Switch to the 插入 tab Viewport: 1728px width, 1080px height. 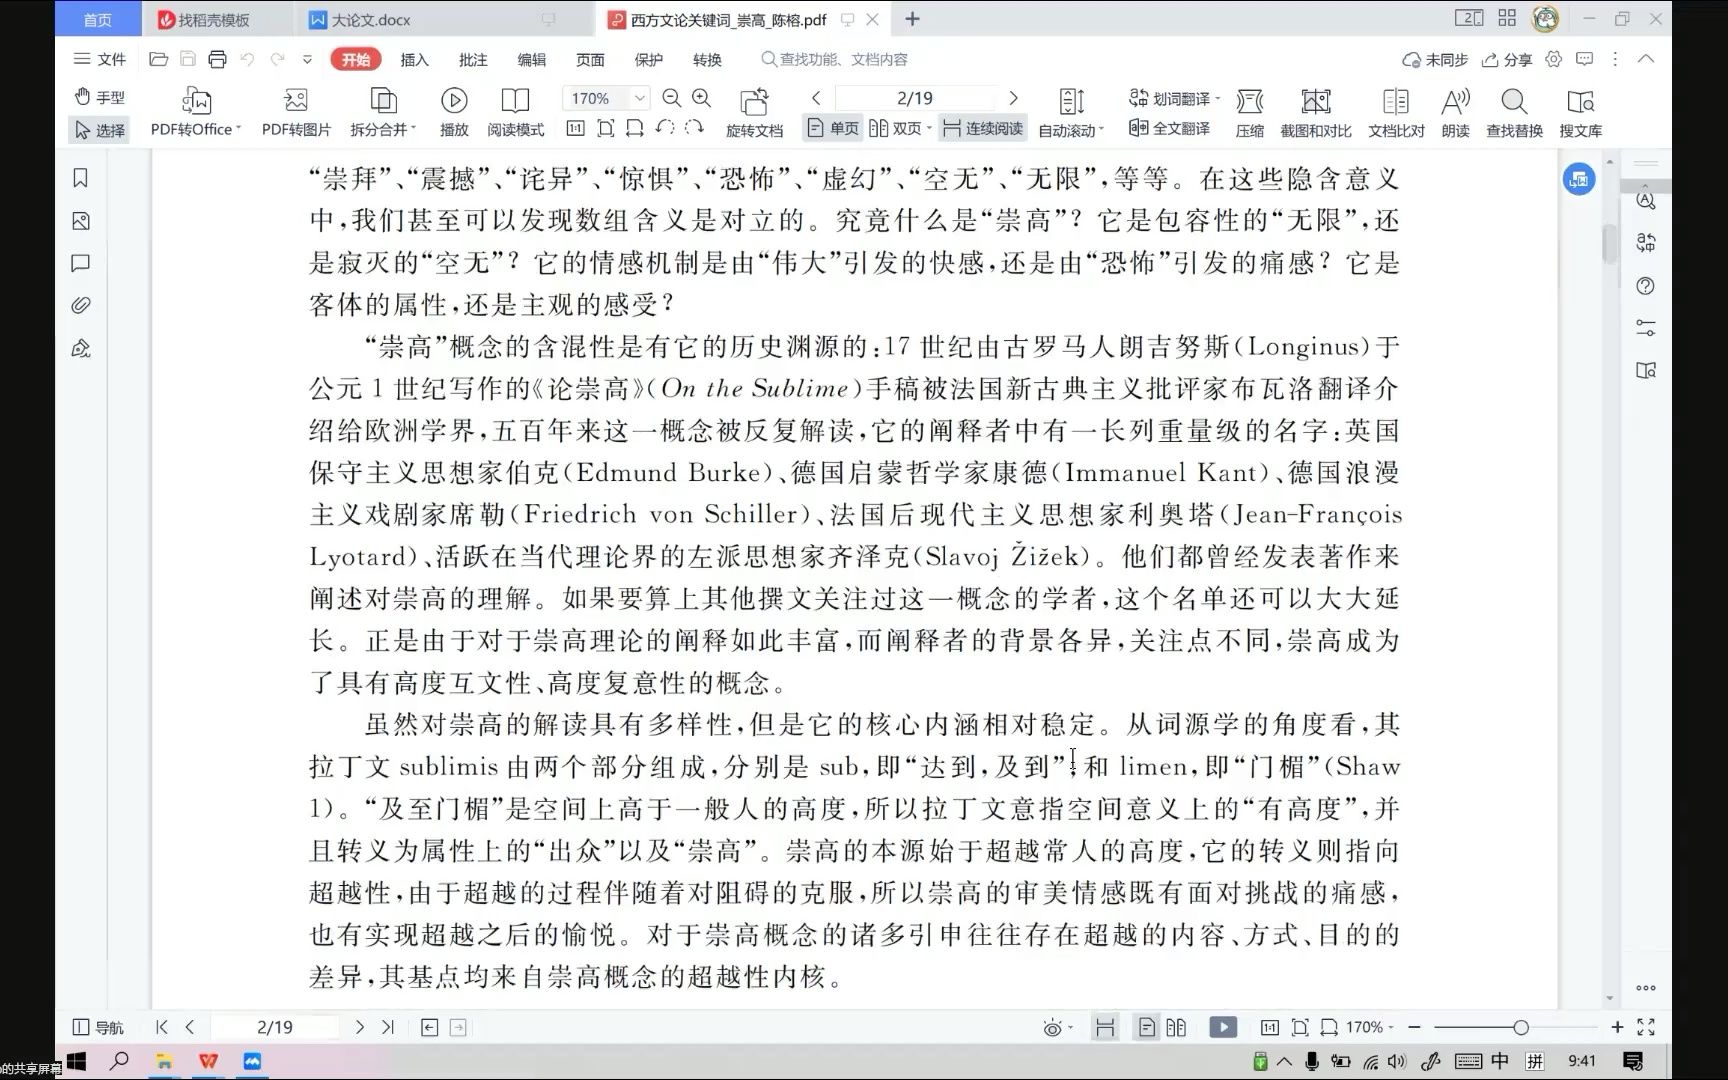coord(414,59)
